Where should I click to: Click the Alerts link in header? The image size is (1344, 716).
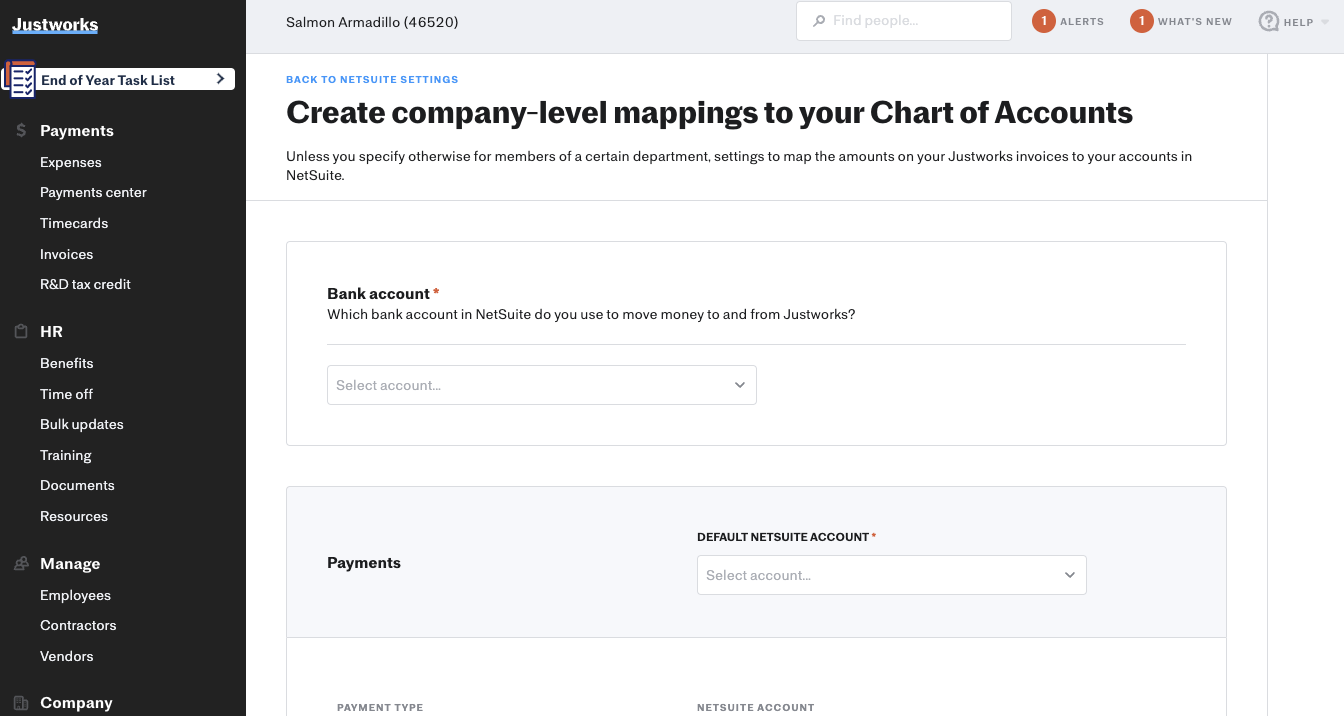1082,22
